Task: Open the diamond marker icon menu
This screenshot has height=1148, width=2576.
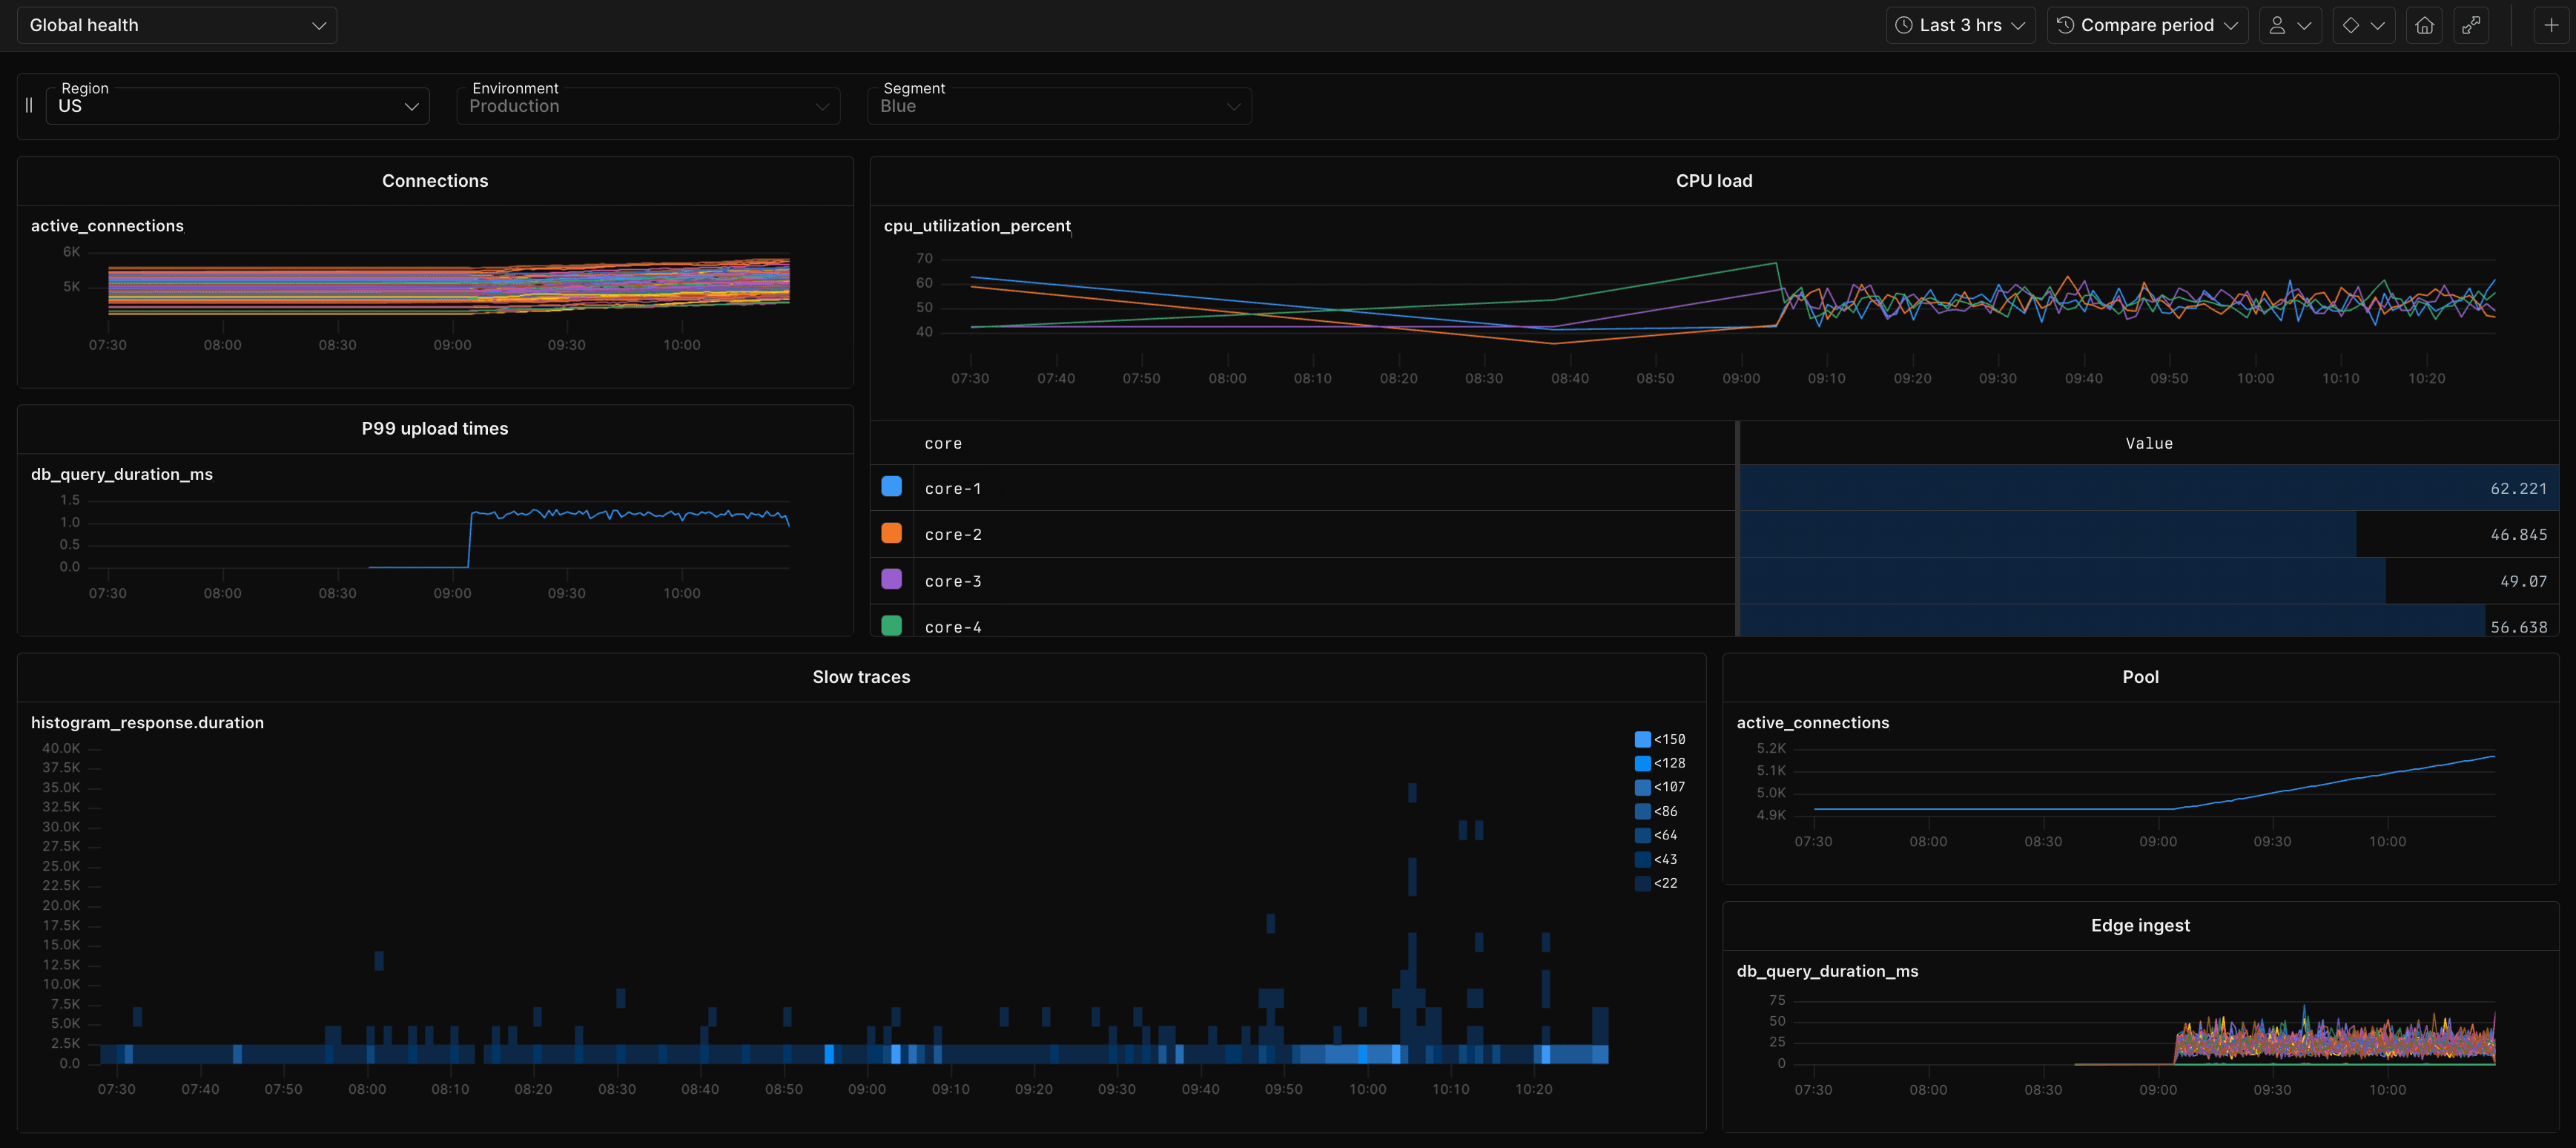Action: pyautogui.click(x=2363, y=25)
